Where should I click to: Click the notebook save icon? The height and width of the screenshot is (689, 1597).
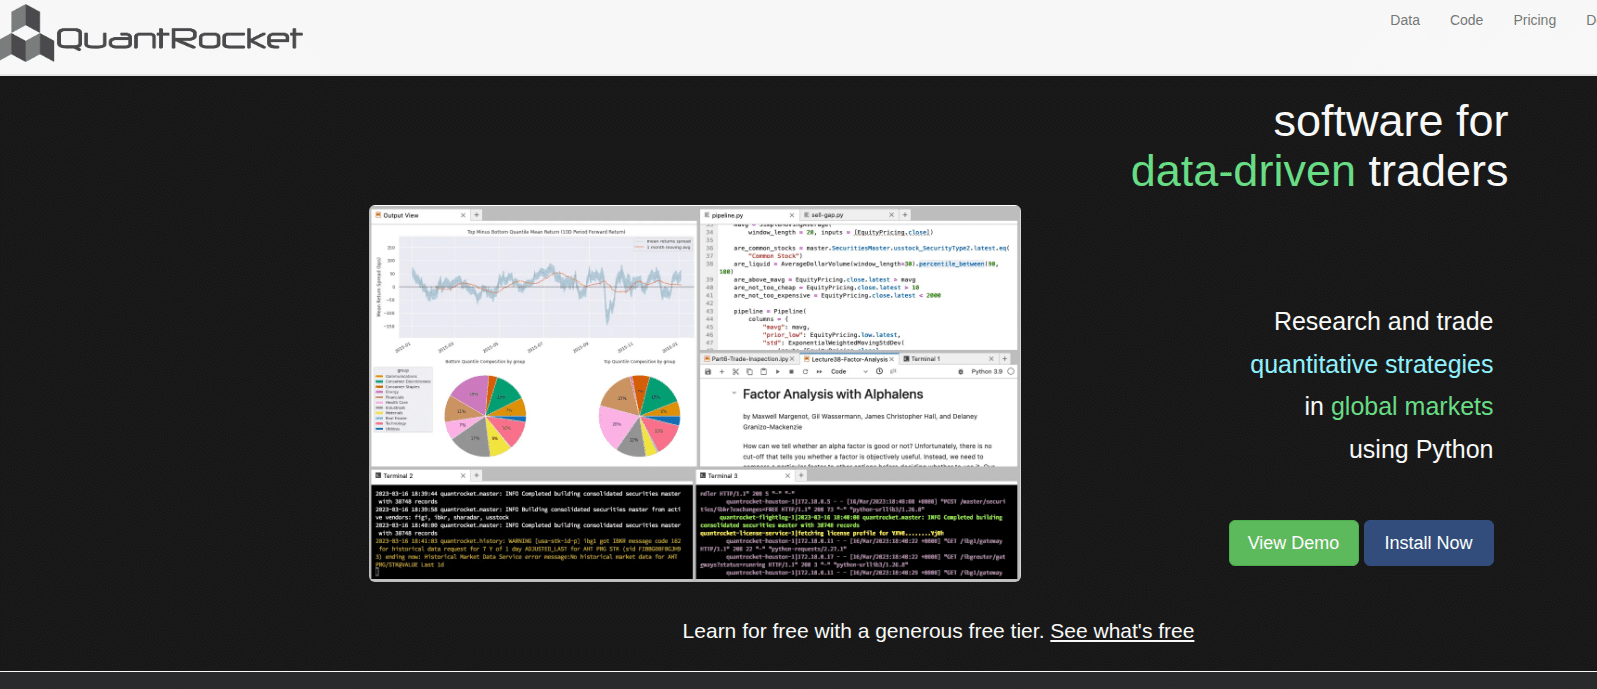pyautogui.click(x=708, y=371)
